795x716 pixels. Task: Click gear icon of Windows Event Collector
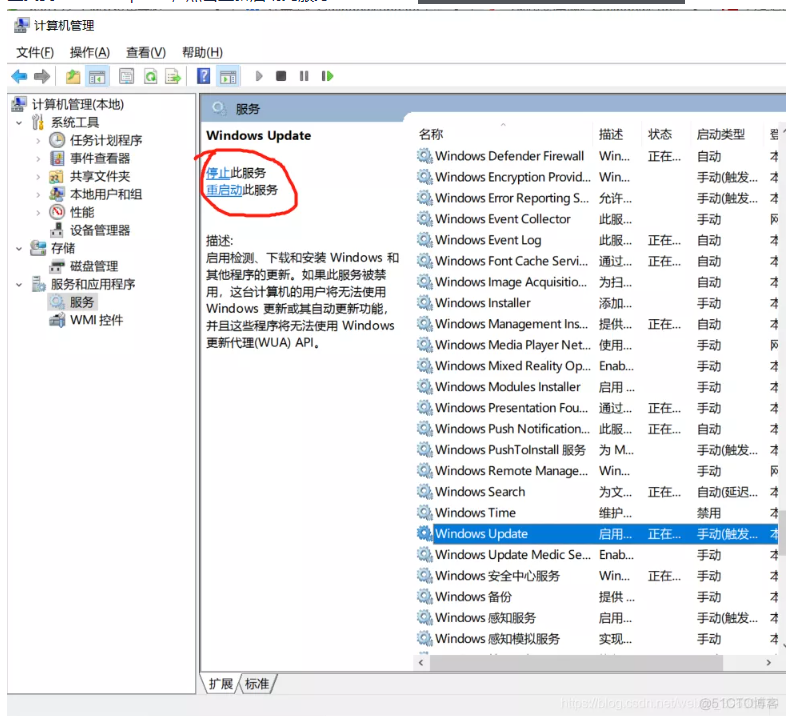tap(424, 219)
